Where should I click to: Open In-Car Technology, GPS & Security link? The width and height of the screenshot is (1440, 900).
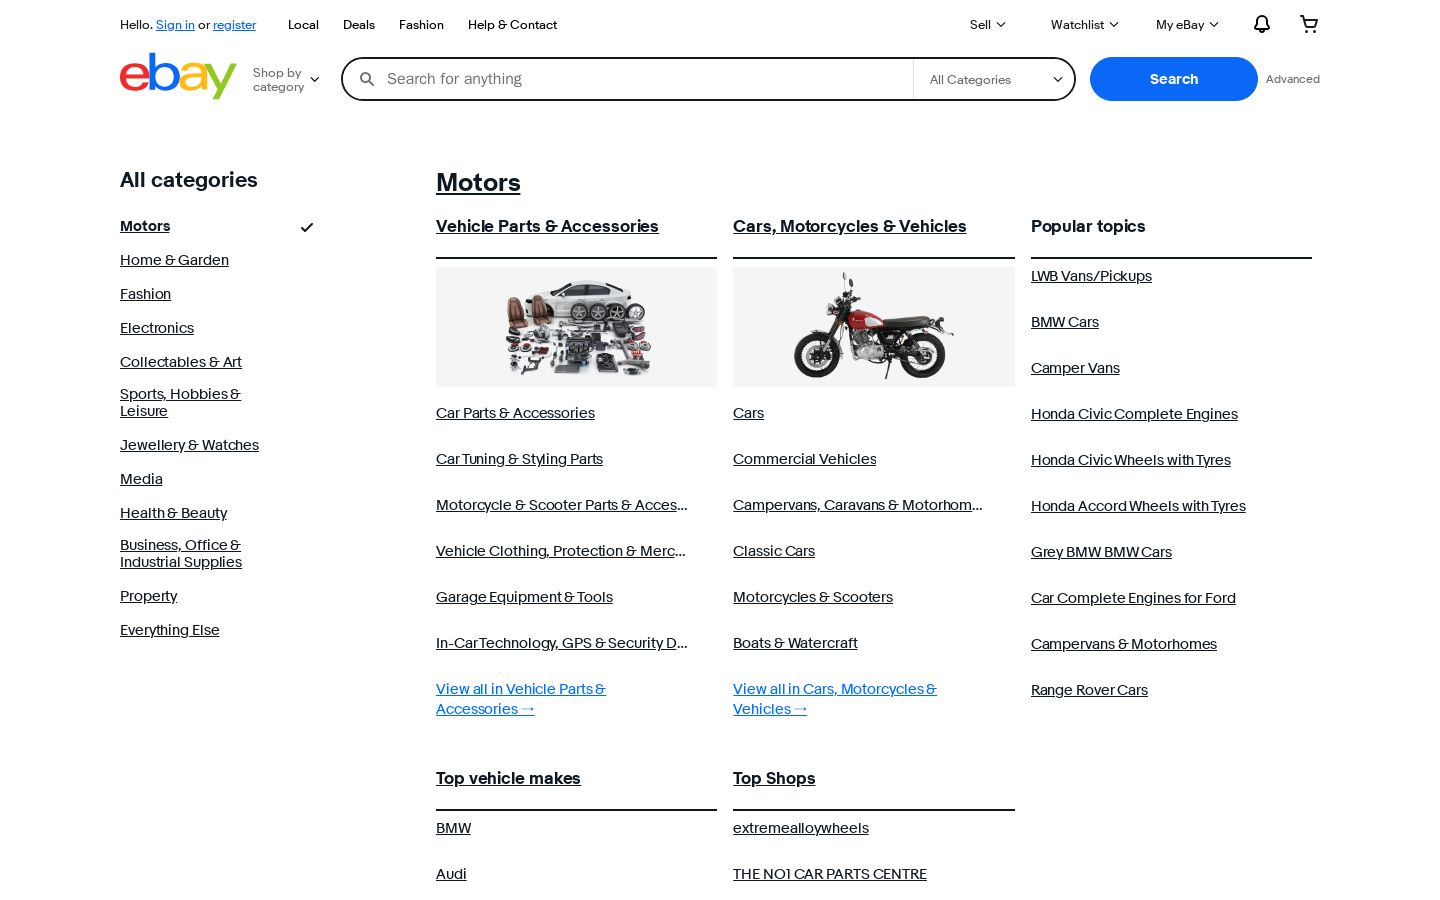tap(562, 643)
